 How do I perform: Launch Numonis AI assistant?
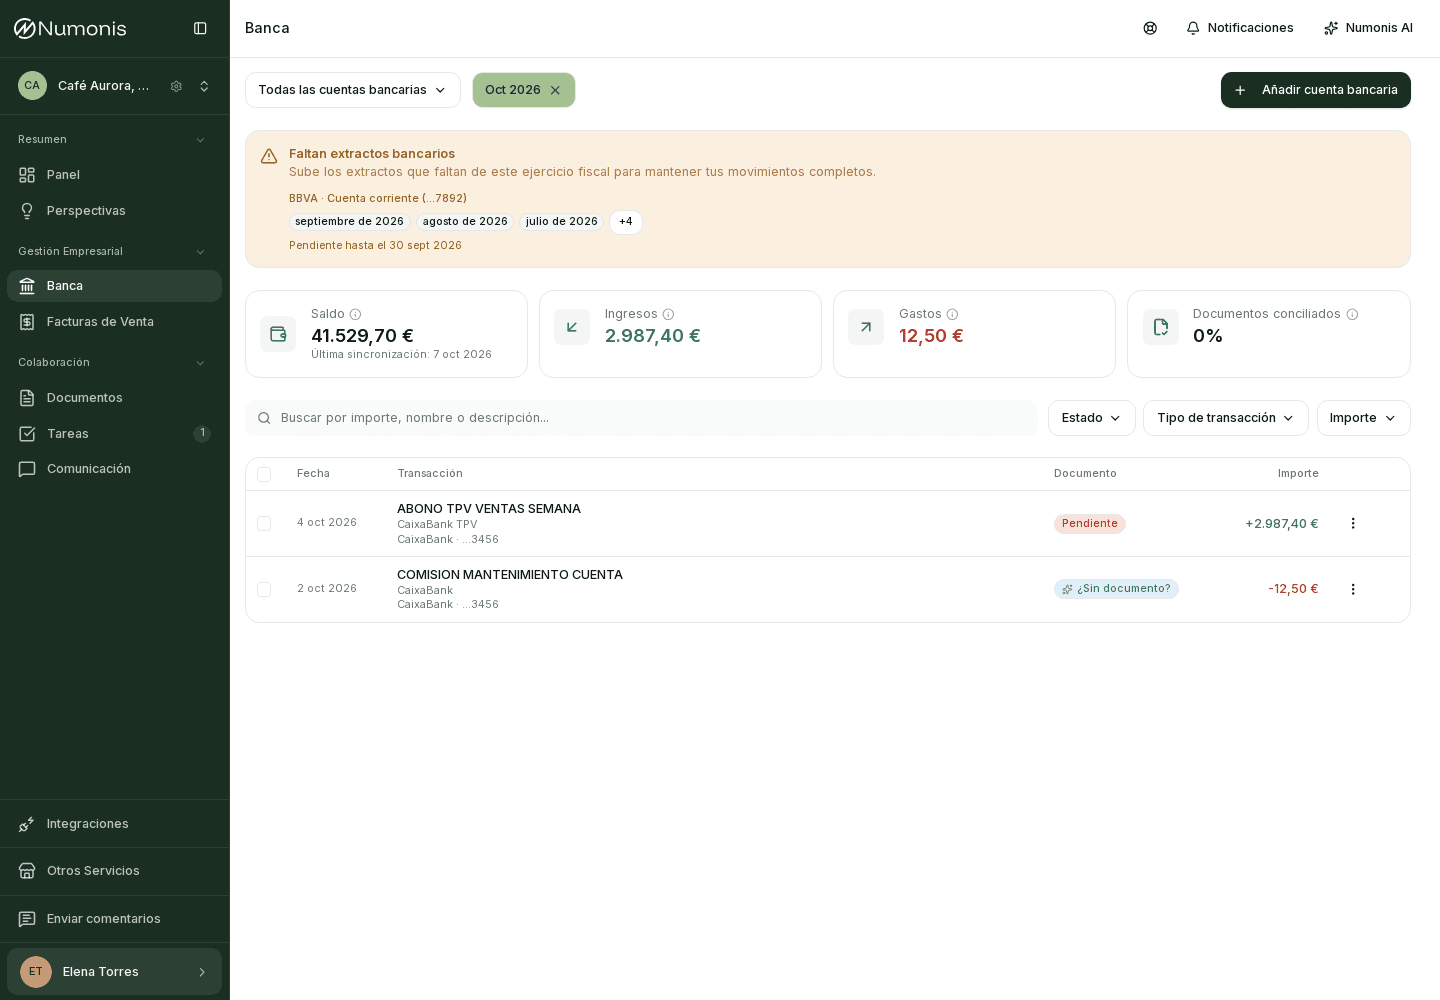tap(1368, 28)
